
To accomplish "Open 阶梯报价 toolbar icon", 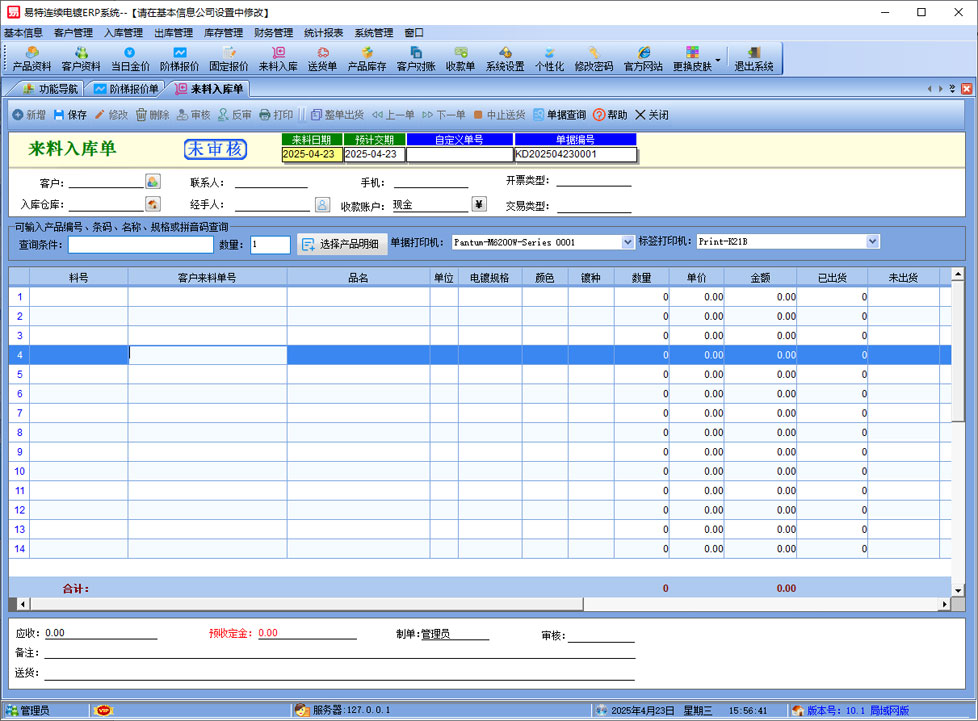I will (x=179, y=58).
